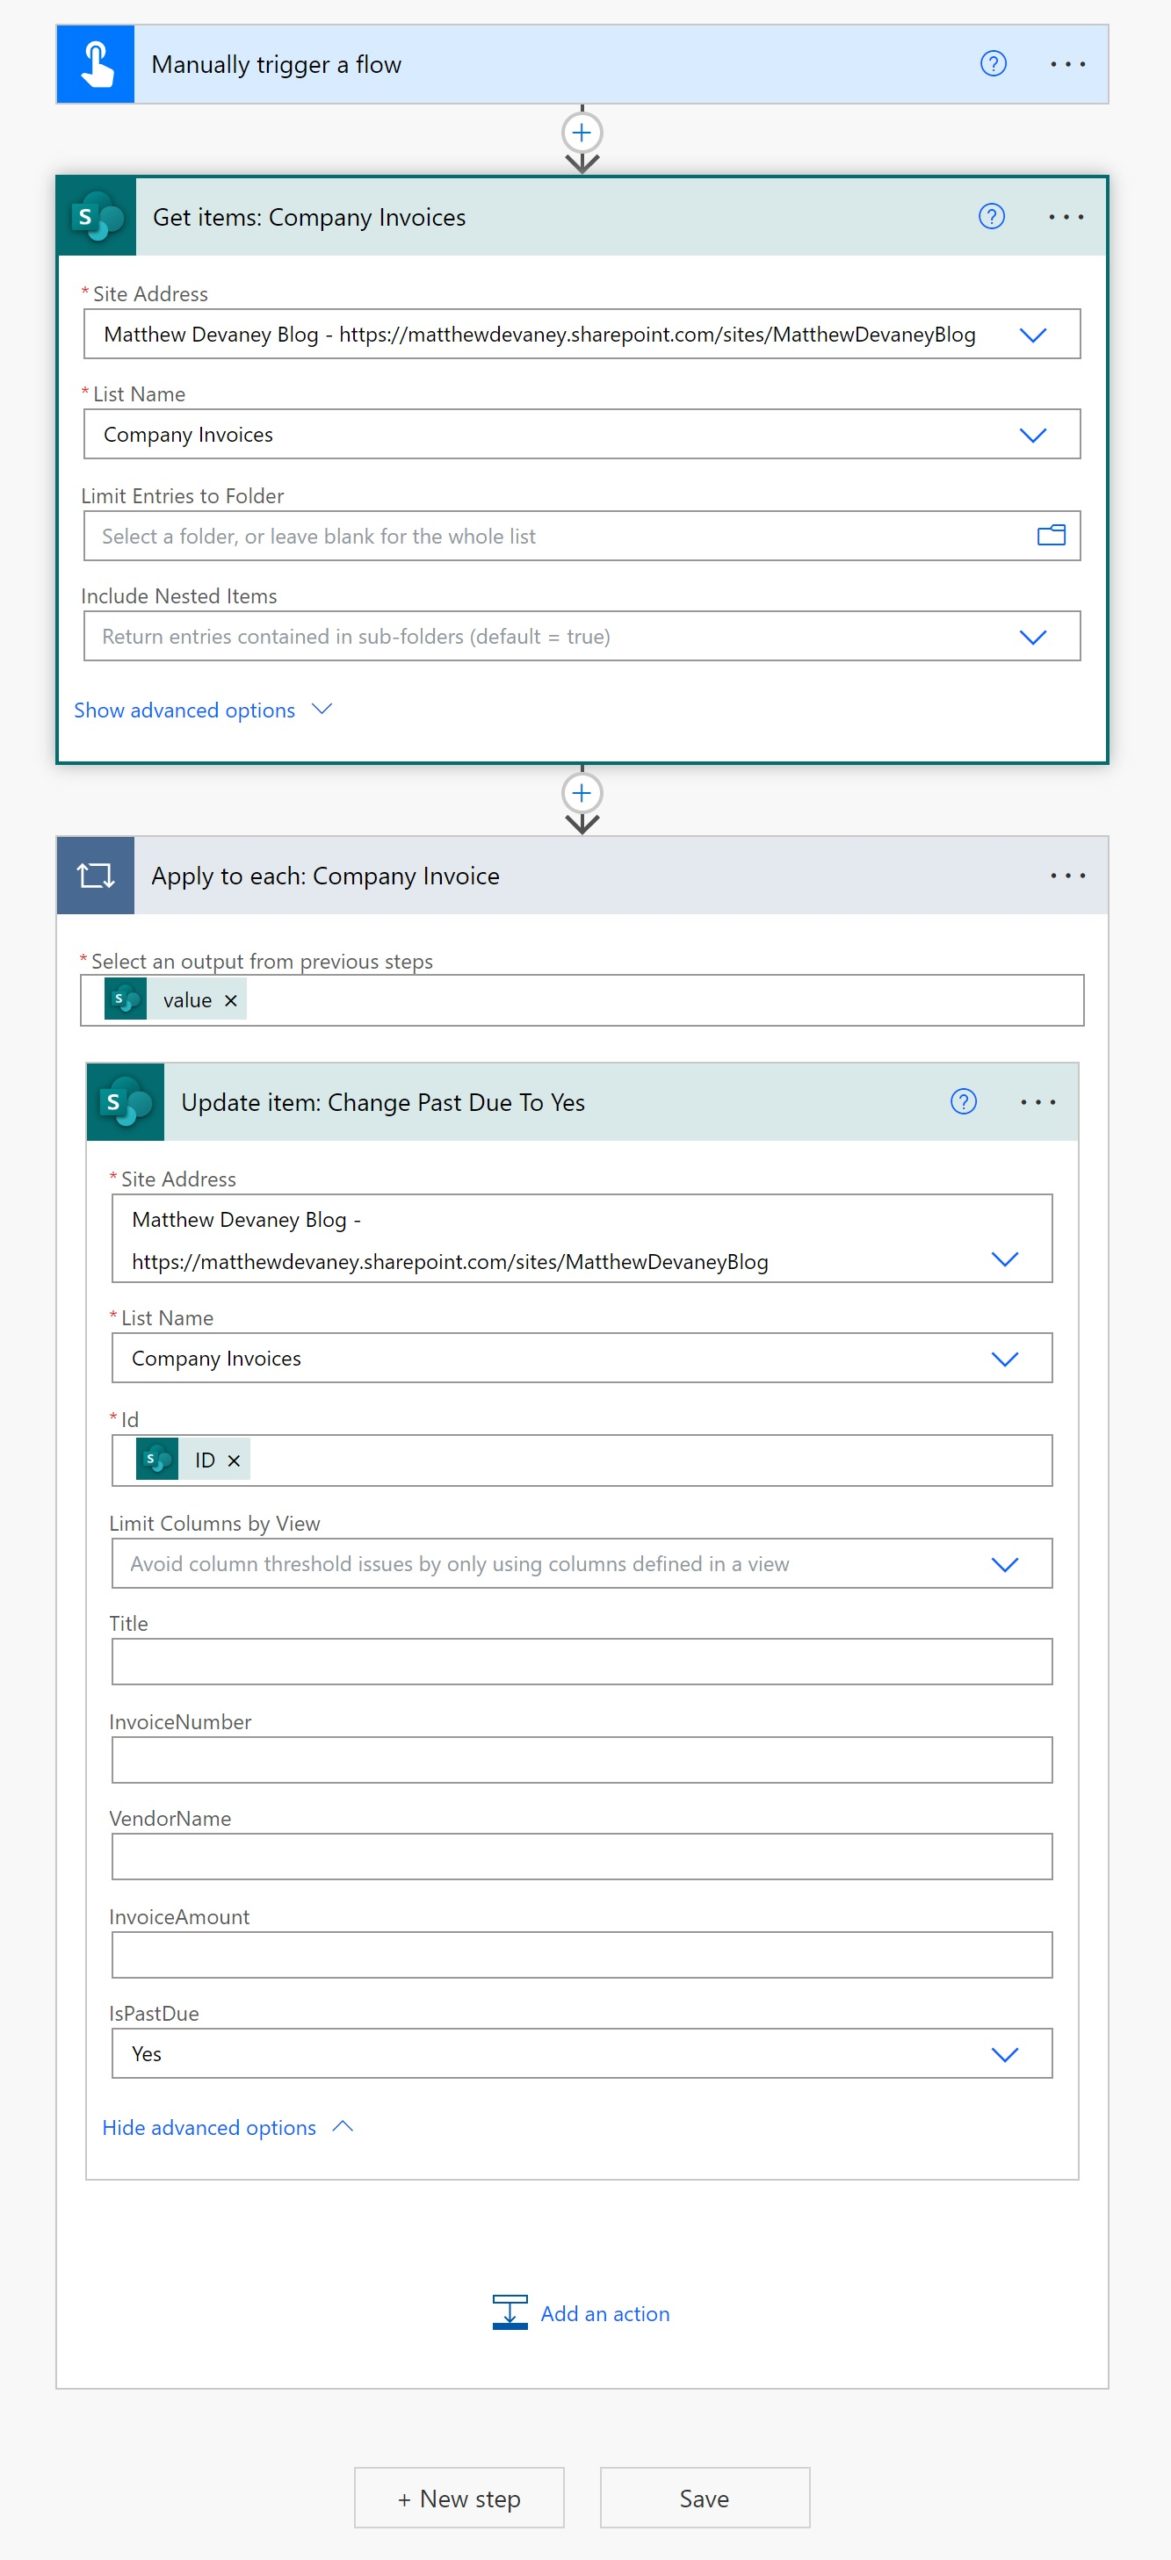Click the Add an action icon
Image resolution: width=1171 pixels, height=2560 pixels.
510,2313
